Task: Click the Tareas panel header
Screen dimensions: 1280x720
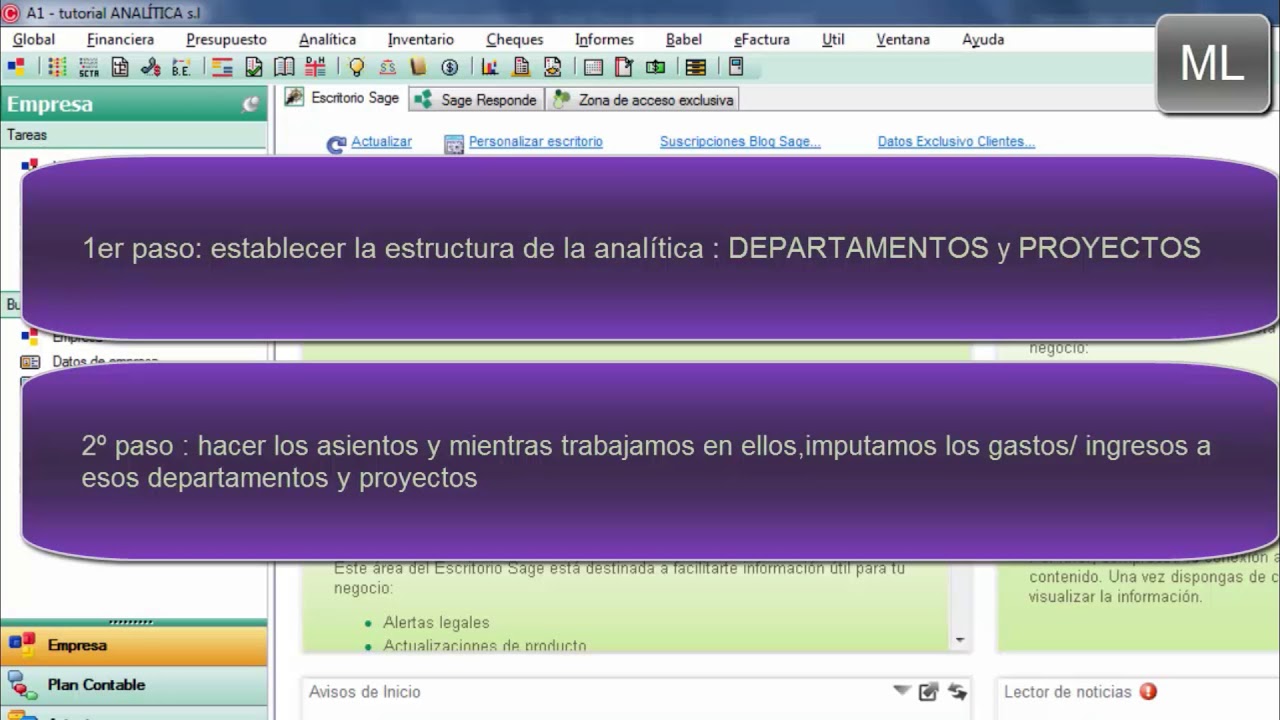Action: tap(133, 135)
